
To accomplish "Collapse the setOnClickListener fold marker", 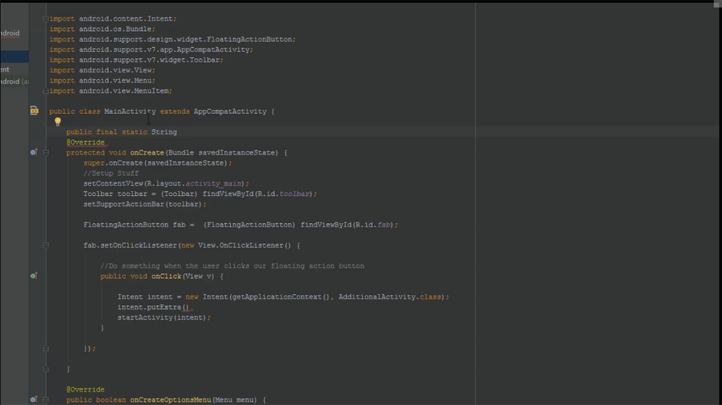I will [46, 245].
